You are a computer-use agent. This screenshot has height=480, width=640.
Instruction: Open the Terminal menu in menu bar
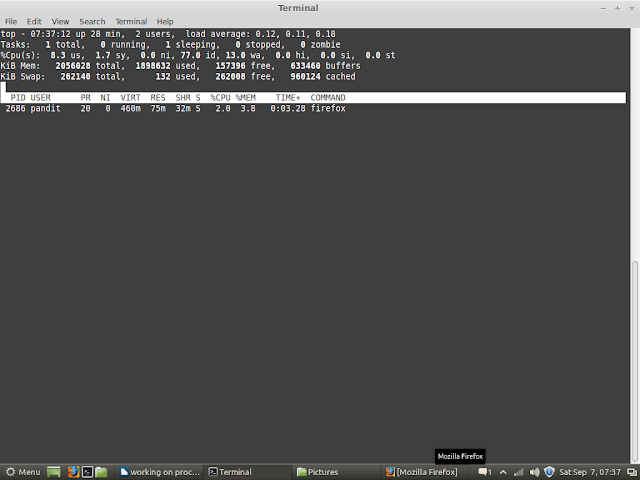[131, 22]
